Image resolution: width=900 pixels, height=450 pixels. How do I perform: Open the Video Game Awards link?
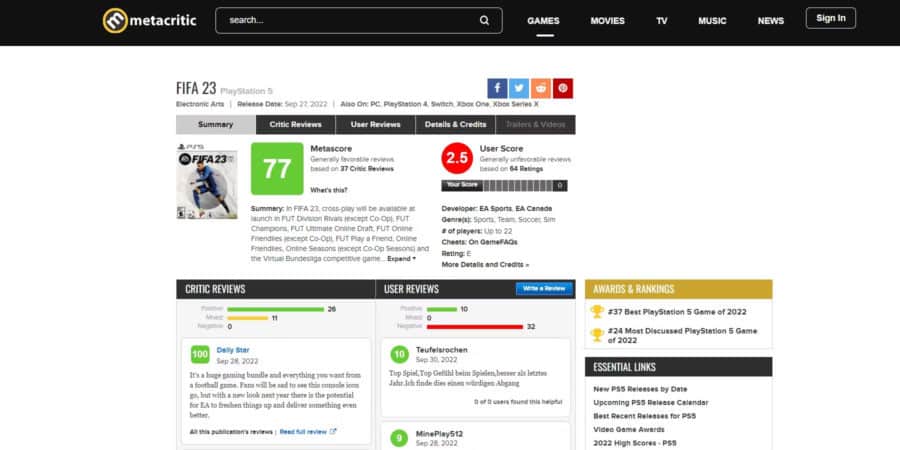(629, 430)
